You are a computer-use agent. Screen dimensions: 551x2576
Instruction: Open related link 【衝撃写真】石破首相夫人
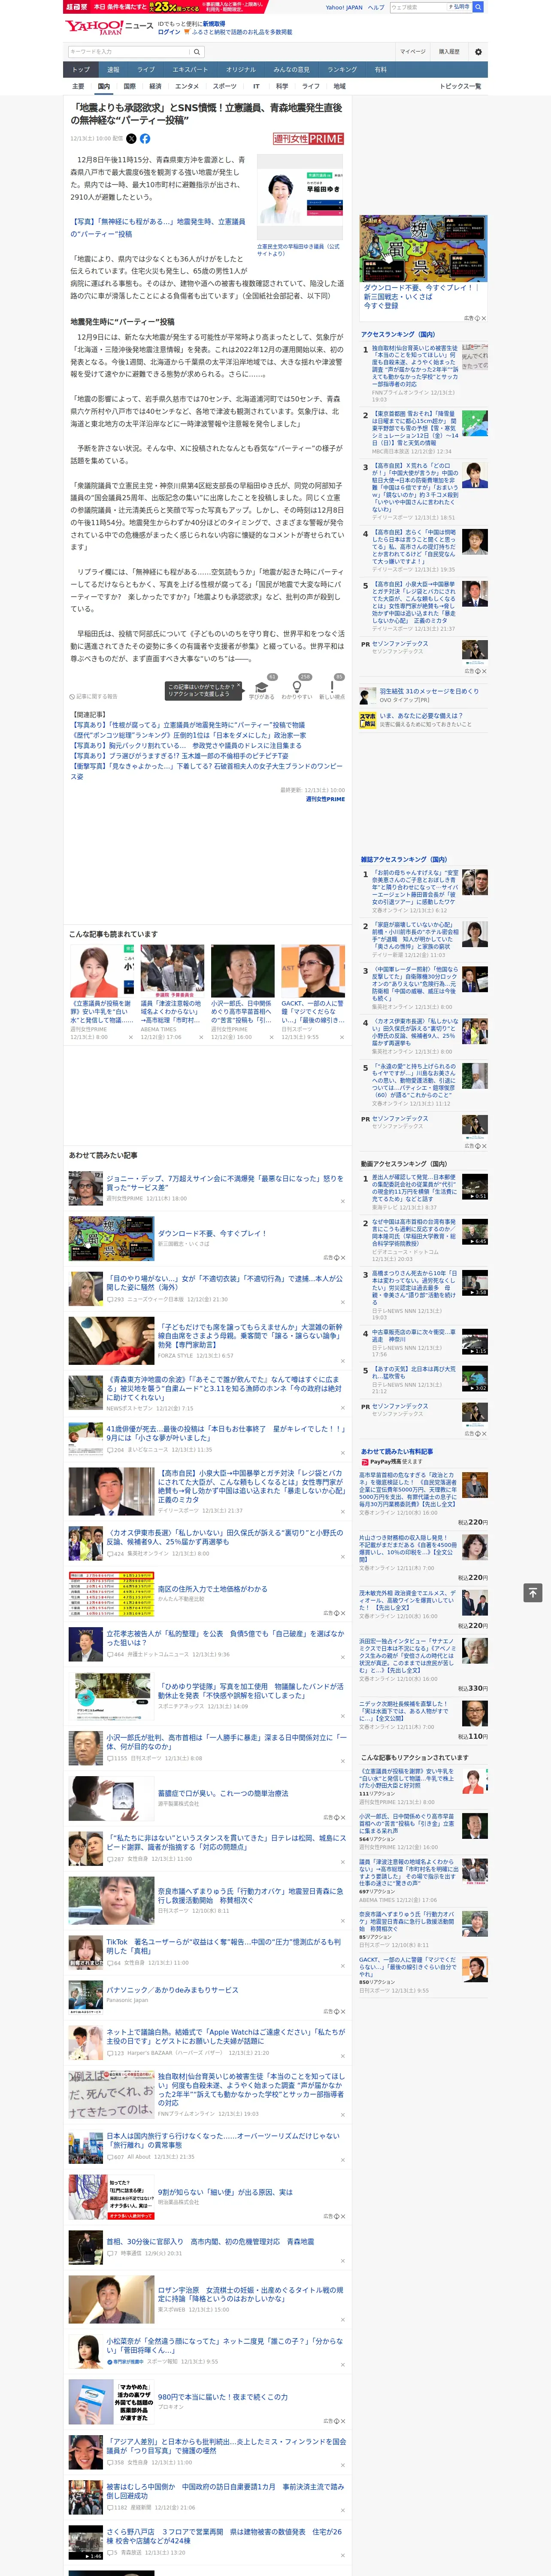pyautogui.click(x=206, y=771)
